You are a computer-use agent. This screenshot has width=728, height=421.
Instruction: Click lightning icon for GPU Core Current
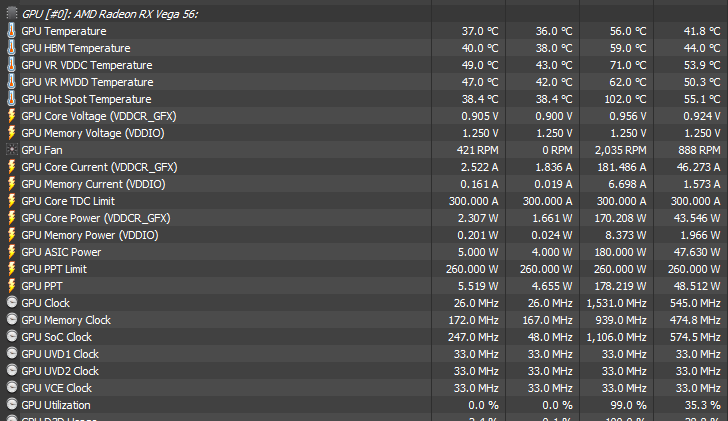[x=12, y=167]
